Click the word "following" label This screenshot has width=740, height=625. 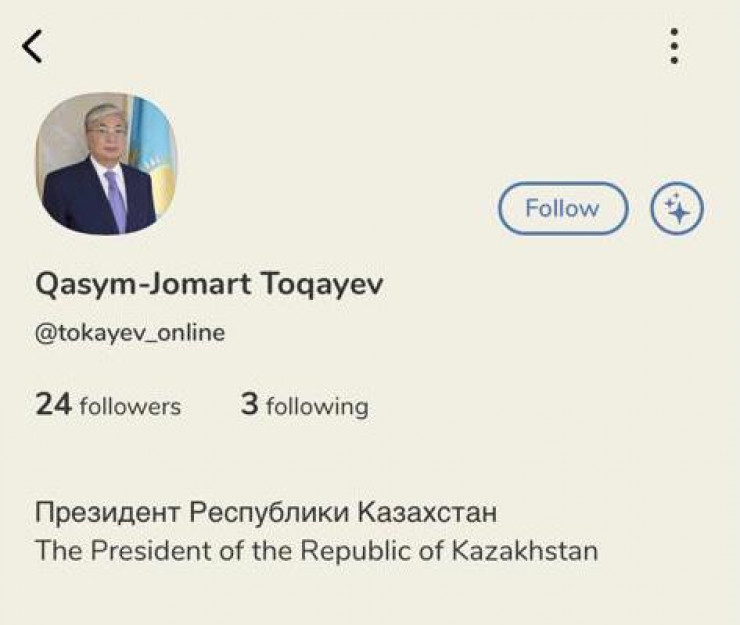[318, 407]
